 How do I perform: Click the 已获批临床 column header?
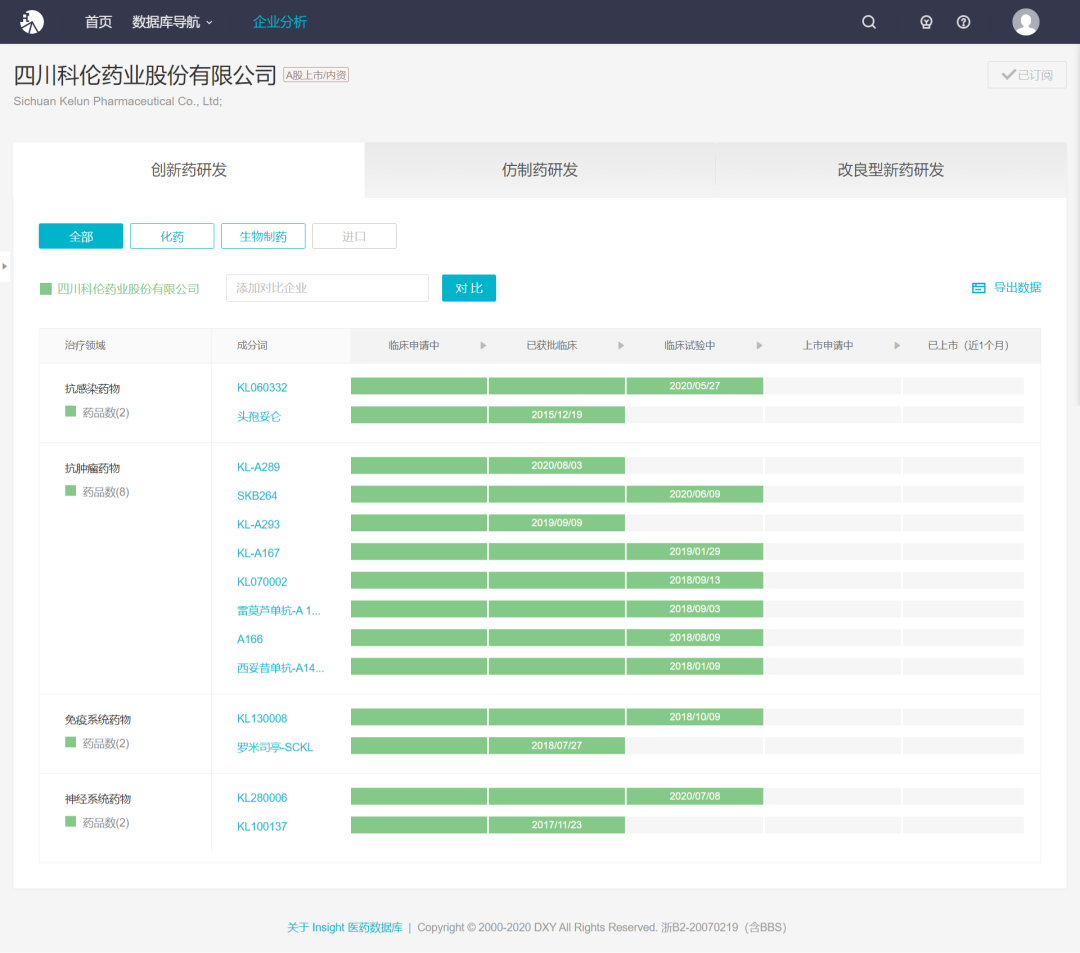tap(552, 346)
